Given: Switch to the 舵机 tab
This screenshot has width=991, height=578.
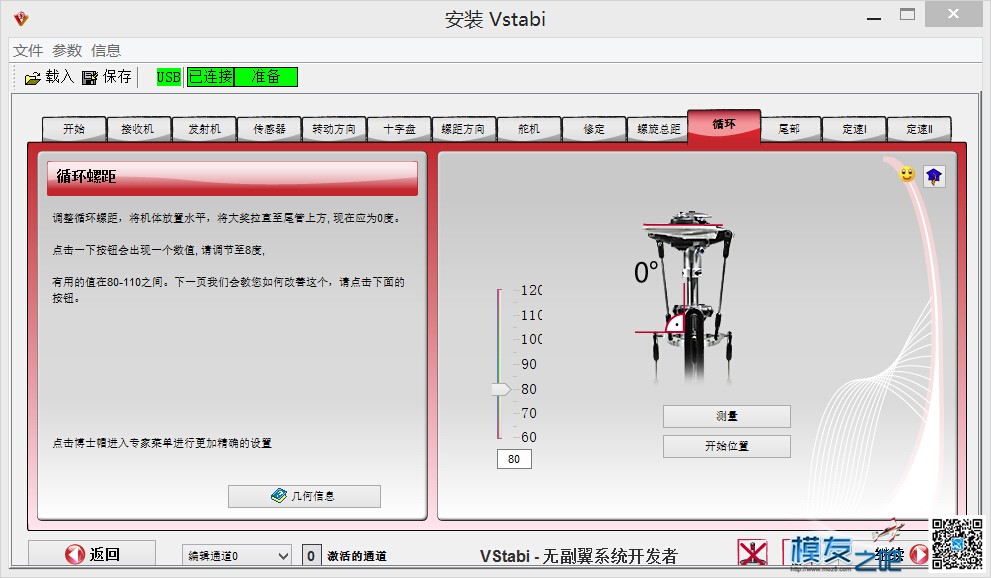Looking at the screenshot, I should pos(529,129).
